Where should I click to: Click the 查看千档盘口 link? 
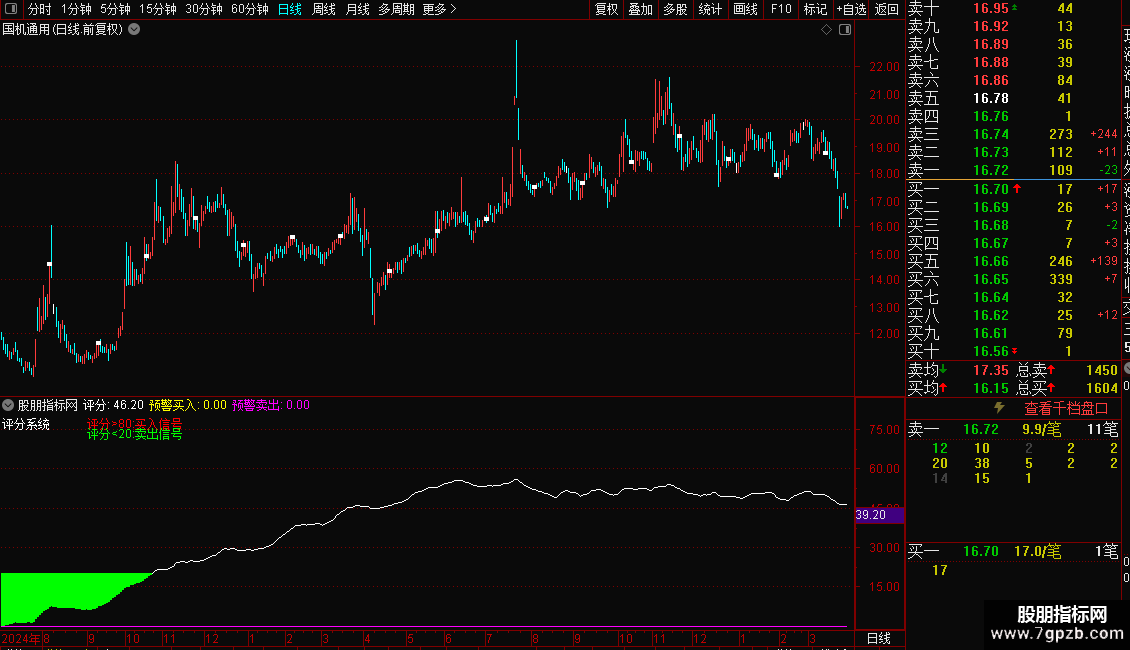click(x=1066, y=409)
